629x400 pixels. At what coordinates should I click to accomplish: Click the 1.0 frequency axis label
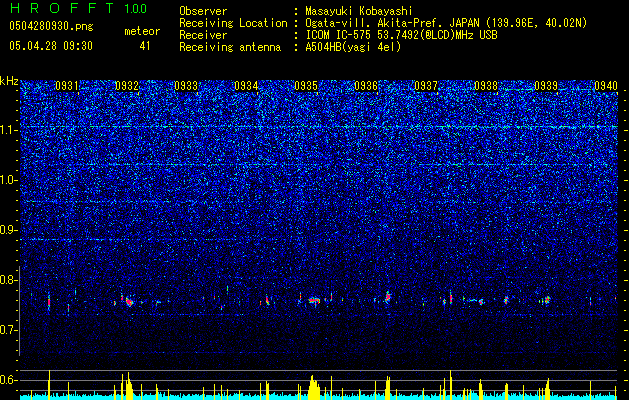(x=9, y=180)
